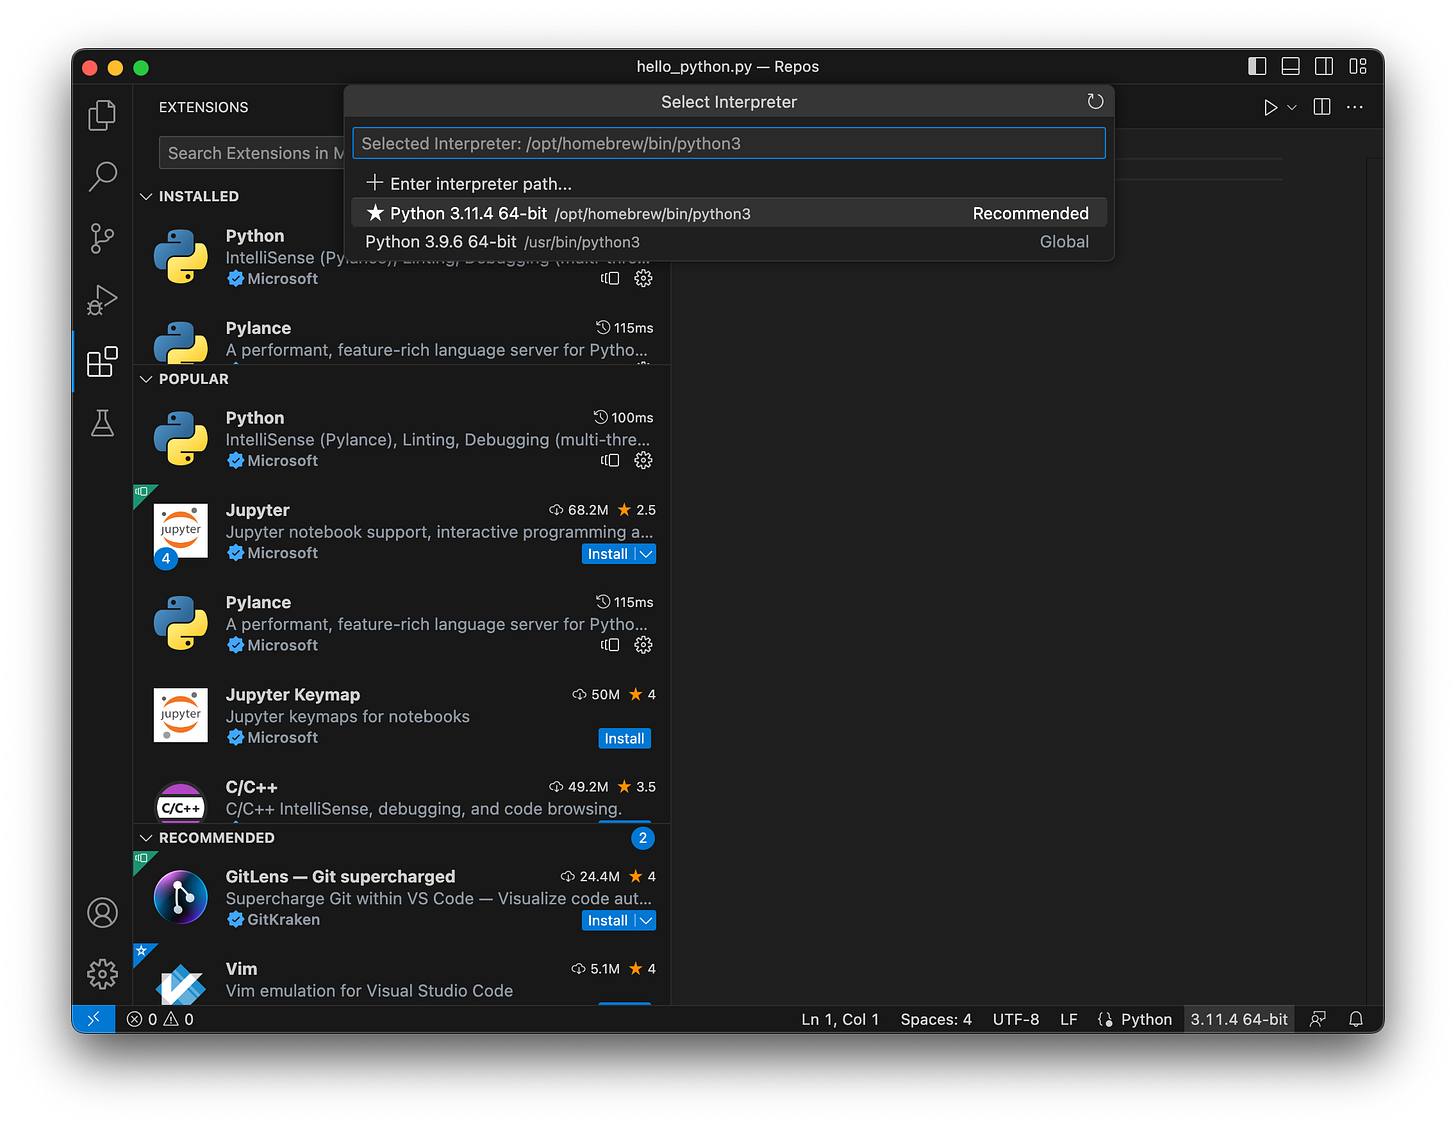The width and height of the screenshot is (1456, 1128).
Task: Open run options dropdown beside play button
Action: 1292,107
